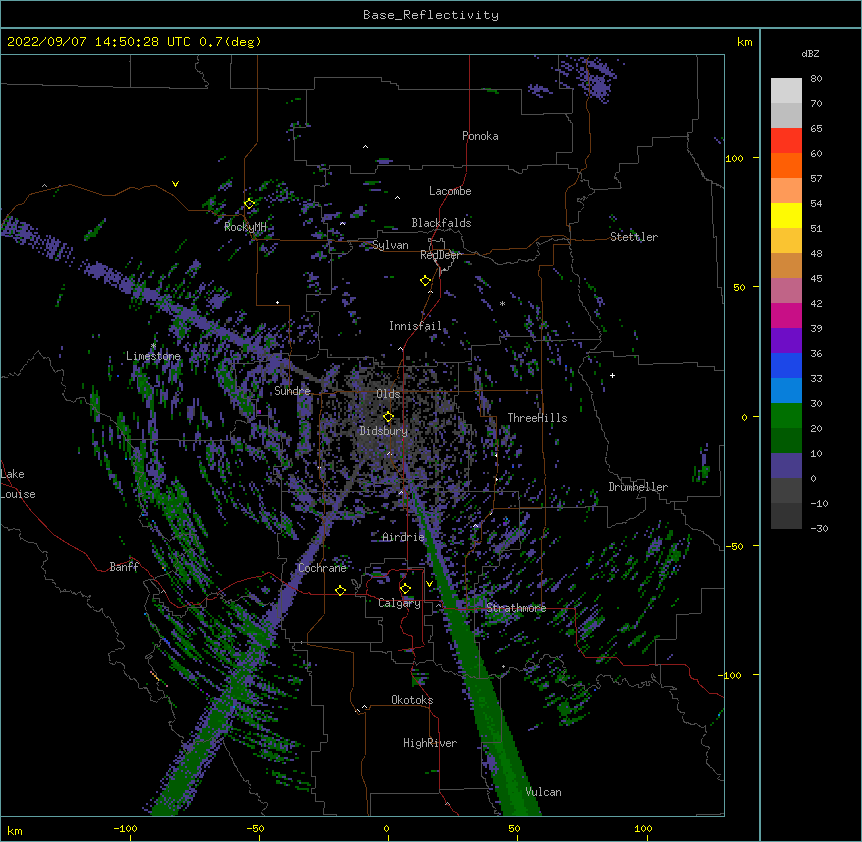Click the yellow marker south of Cochrane
This screenshot has height=842, width=862.
(x=340, y=590)
